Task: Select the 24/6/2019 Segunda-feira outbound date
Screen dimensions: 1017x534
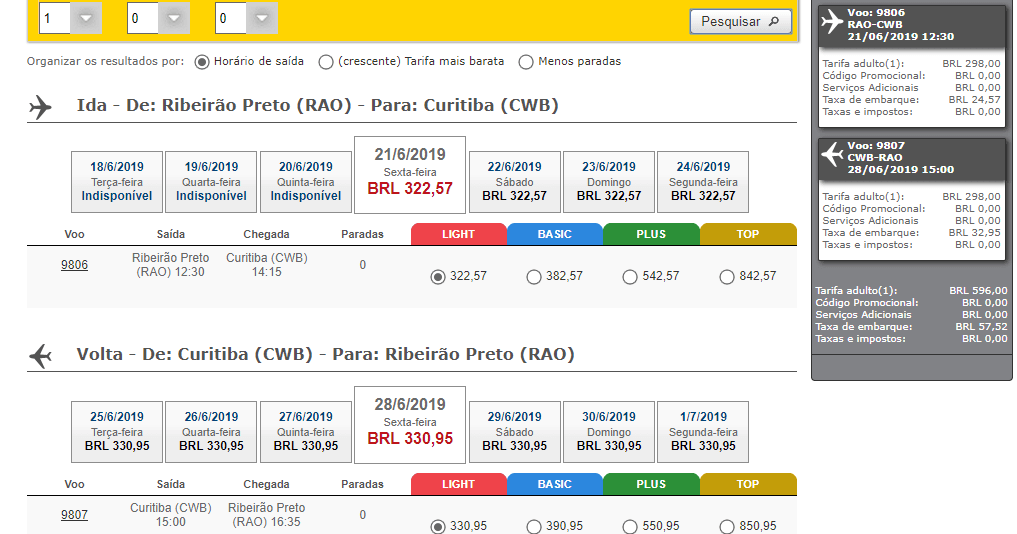Action: point(703,182)
